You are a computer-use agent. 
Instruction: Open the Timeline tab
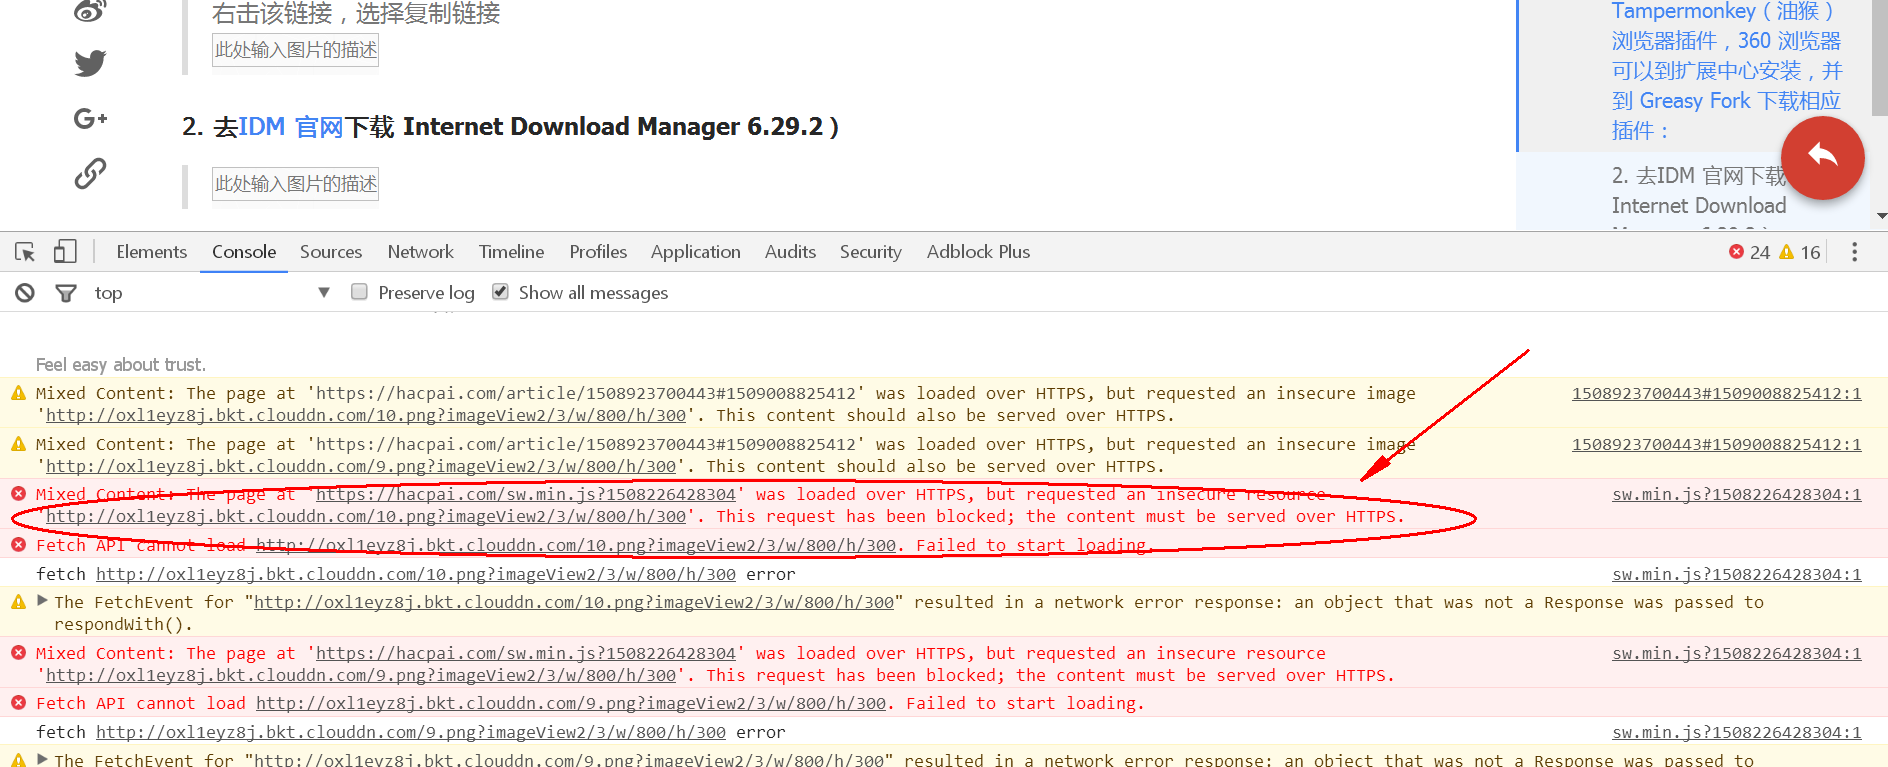point(511,252)
